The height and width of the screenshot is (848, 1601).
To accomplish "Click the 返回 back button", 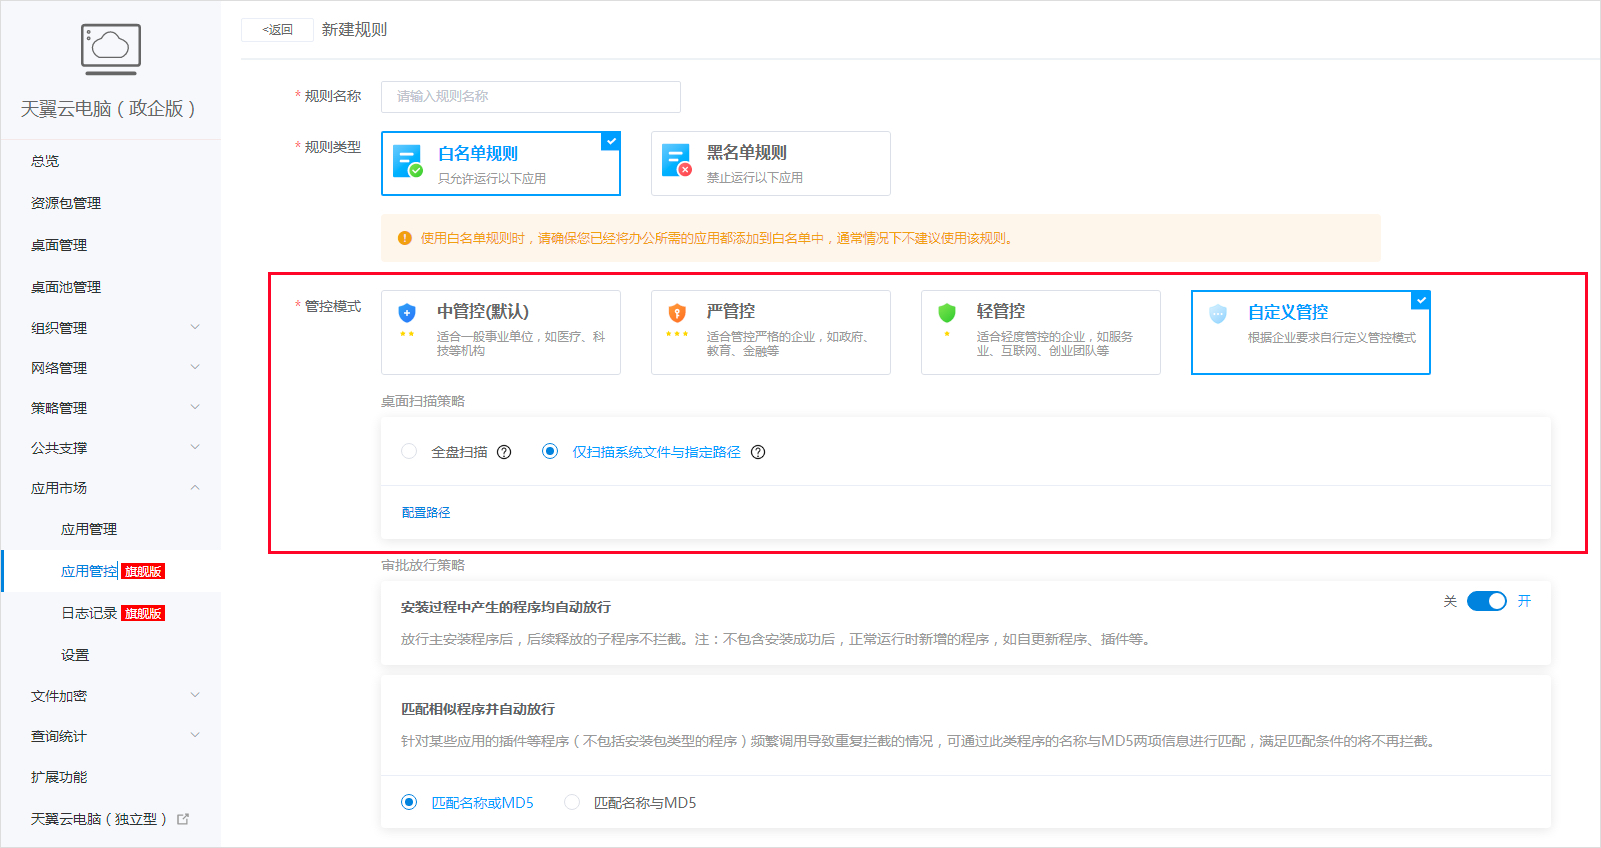I will (x=277, y=30).
